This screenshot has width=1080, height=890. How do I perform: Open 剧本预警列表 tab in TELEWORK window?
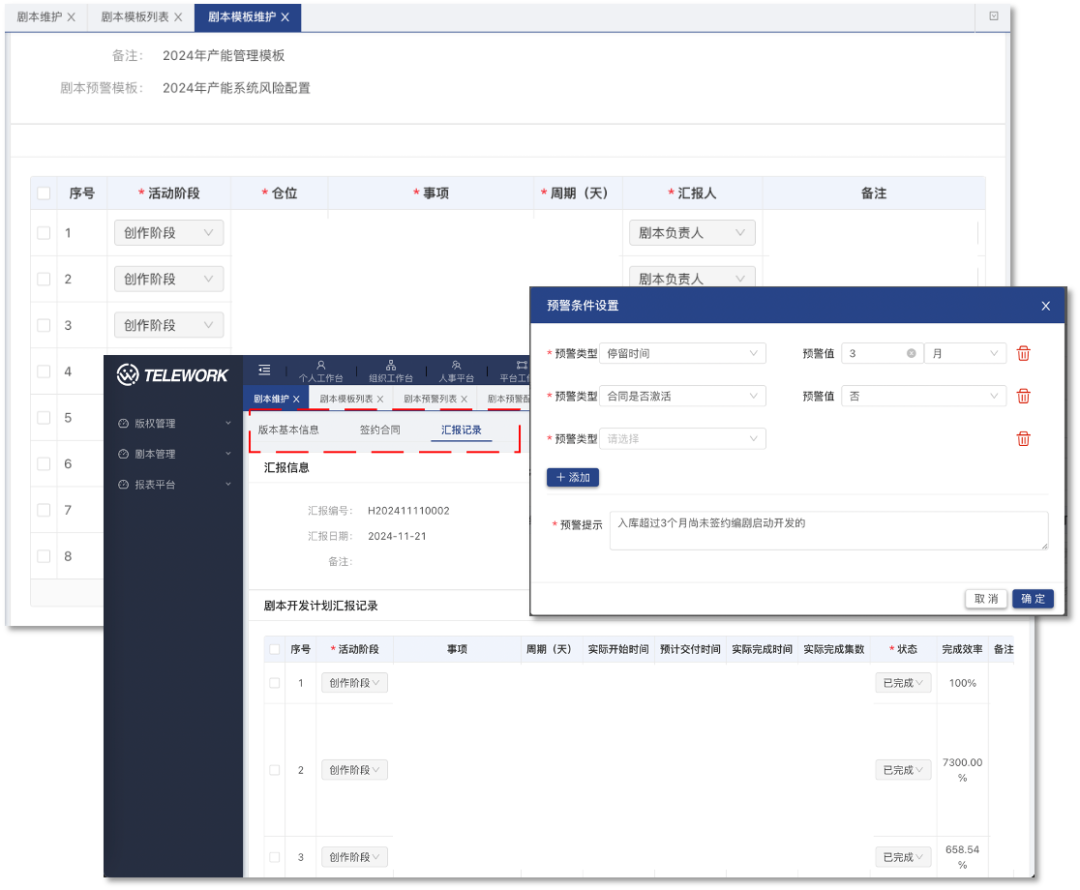point(430,399)
